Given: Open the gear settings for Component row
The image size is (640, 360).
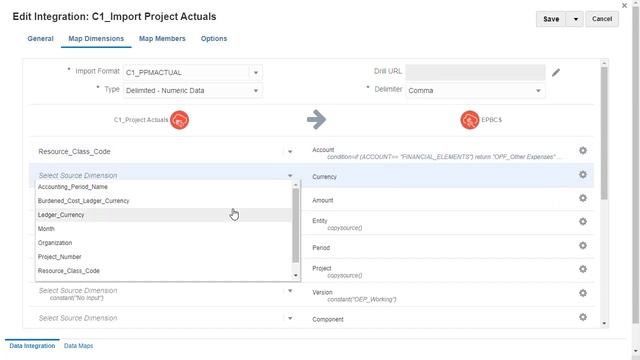Looking at the screenshot, I should pos(583,317).
